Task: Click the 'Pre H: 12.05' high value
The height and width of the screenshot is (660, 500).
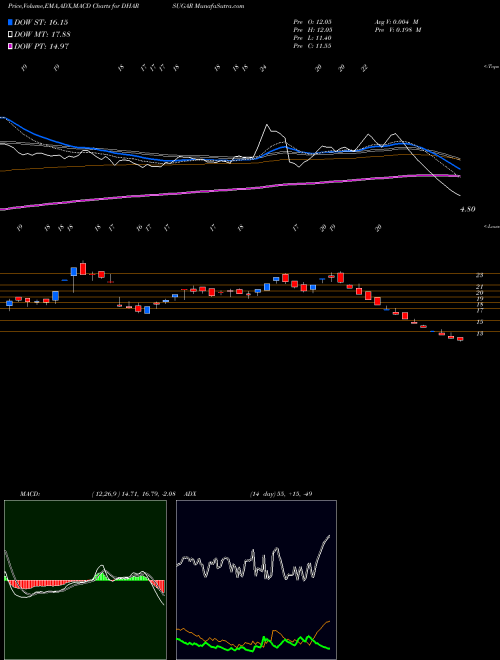Action: (313, 30)
